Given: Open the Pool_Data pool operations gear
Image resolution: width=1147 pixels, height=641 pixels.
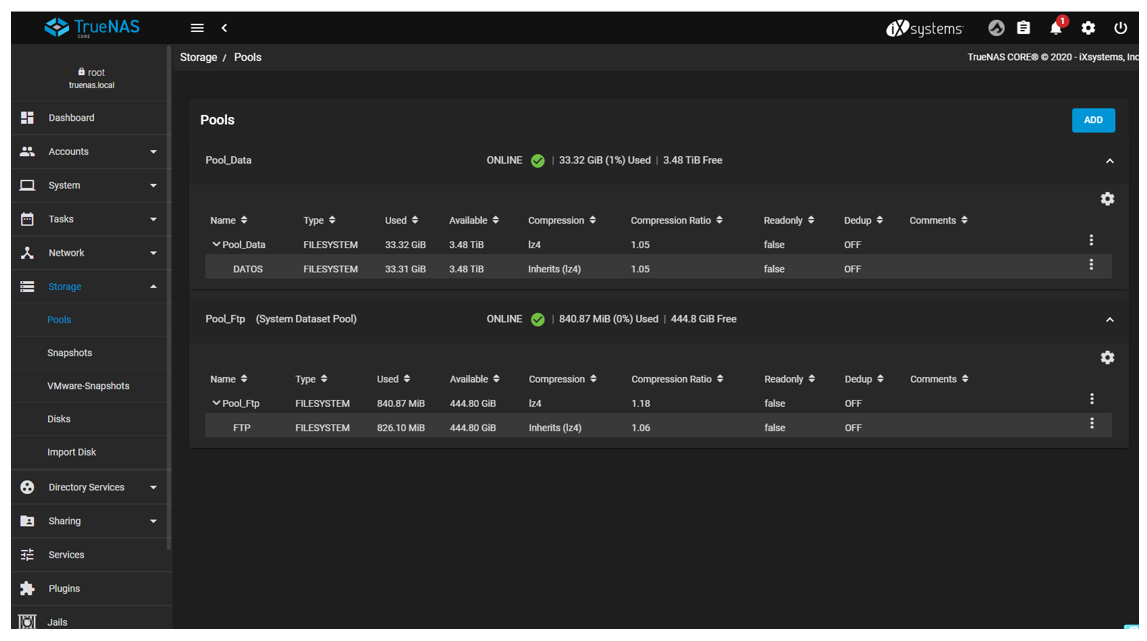Looking at the screenshot, I should point(1107,199).
